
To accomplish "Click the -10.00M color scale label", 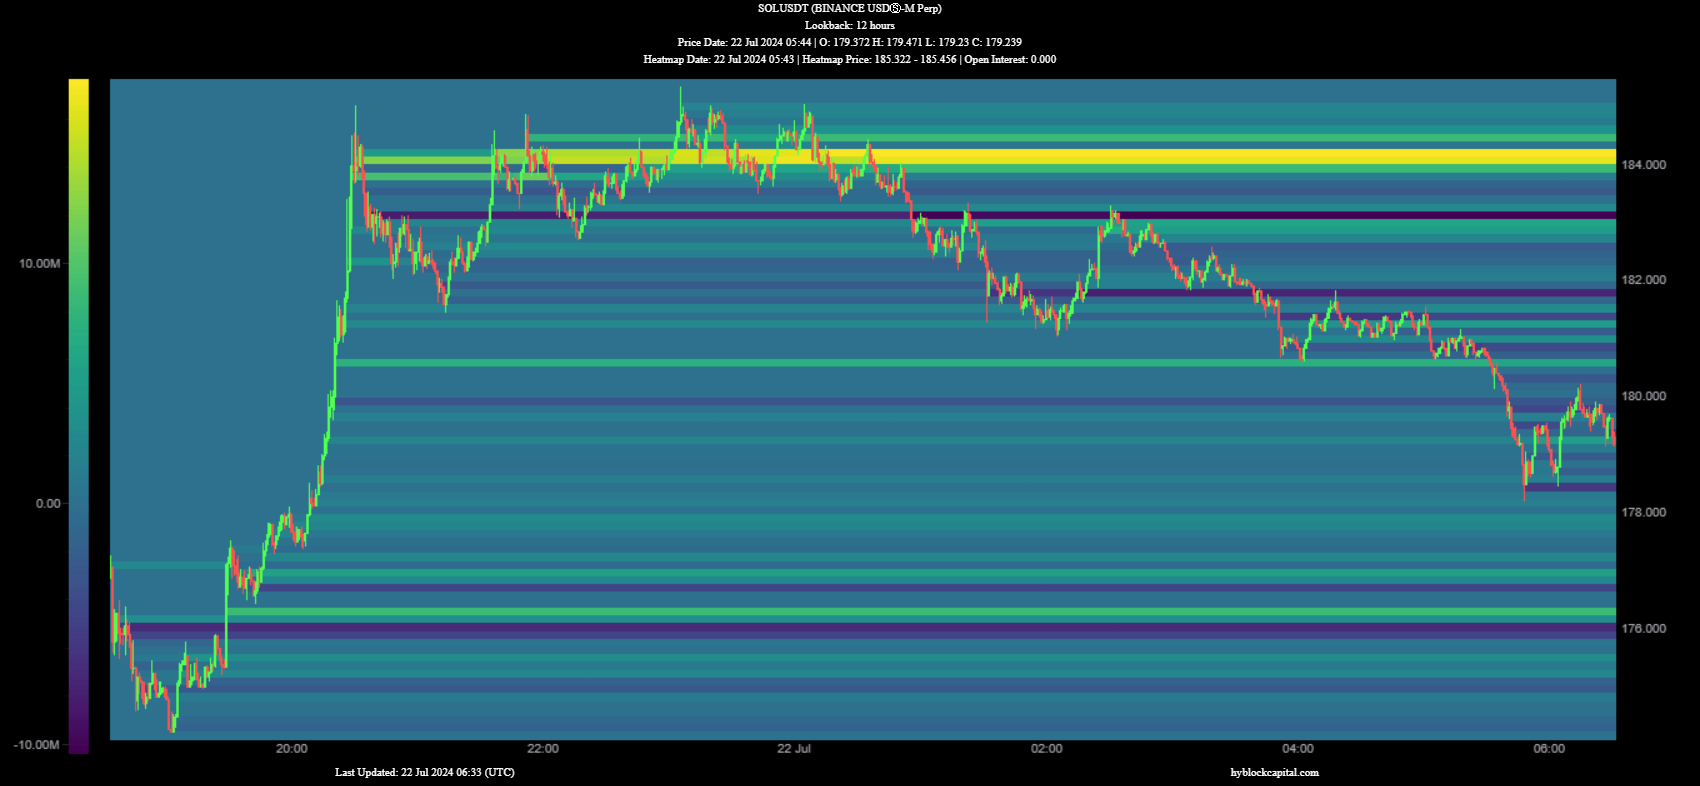I will point(37,745).
